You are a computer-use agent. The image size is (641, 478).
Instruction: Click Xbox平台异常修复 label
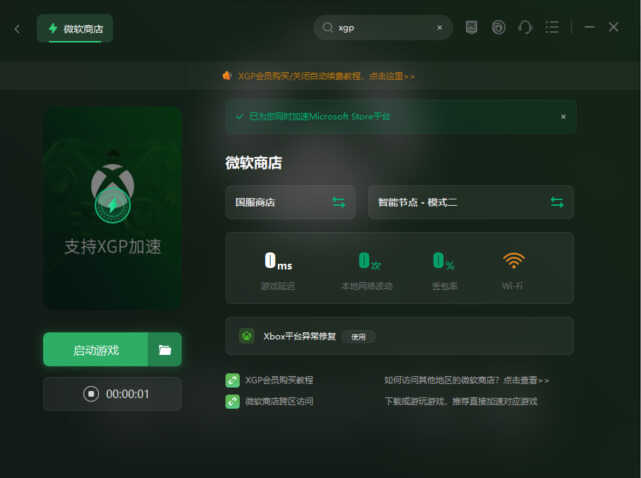[x=299, y=337]
